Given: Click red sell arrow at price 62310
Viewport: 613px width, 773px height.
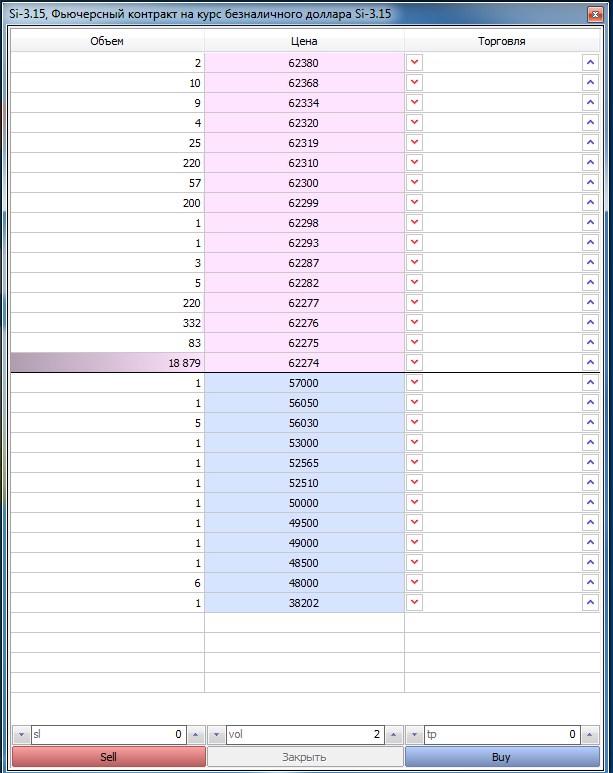Looking at the screenshot, I should 414,163.
